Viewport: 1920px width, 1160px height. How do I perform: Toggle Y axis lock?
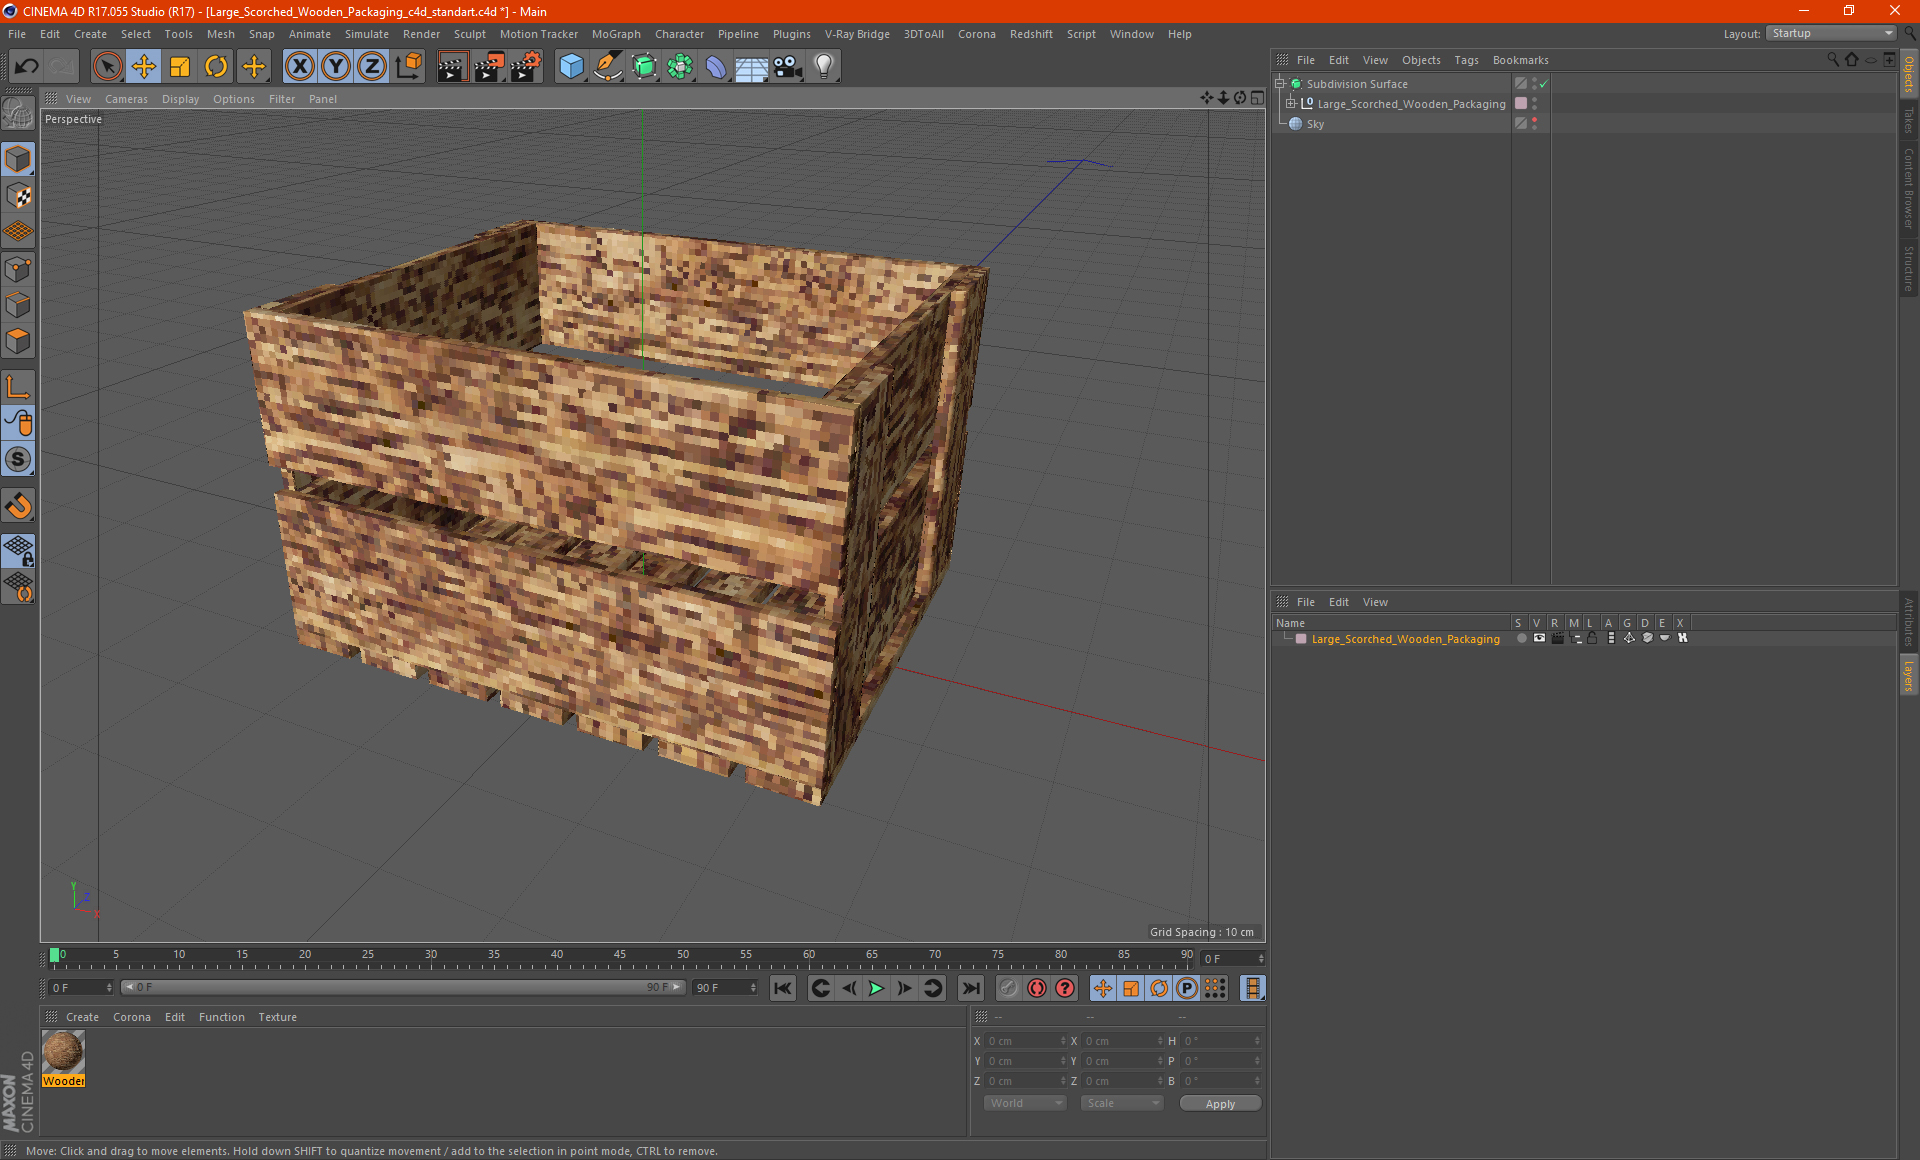pos(336,67)
